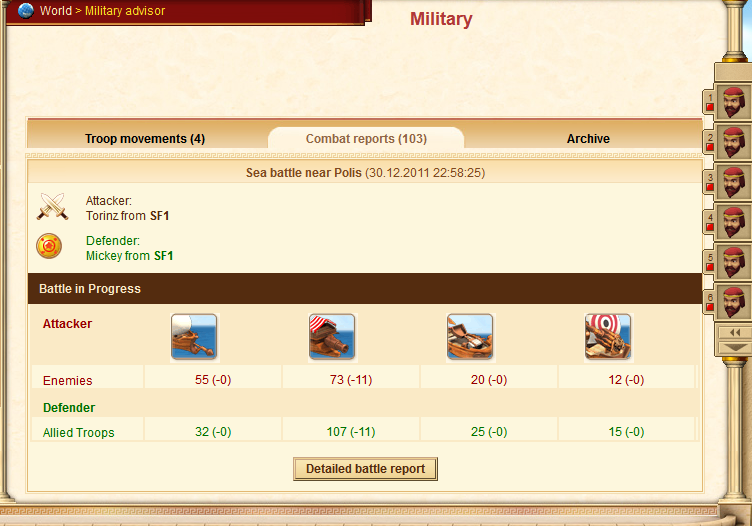Screen dimensions: 752x526
Task: Select advisor portrait number 5
Action: [734, 263]
